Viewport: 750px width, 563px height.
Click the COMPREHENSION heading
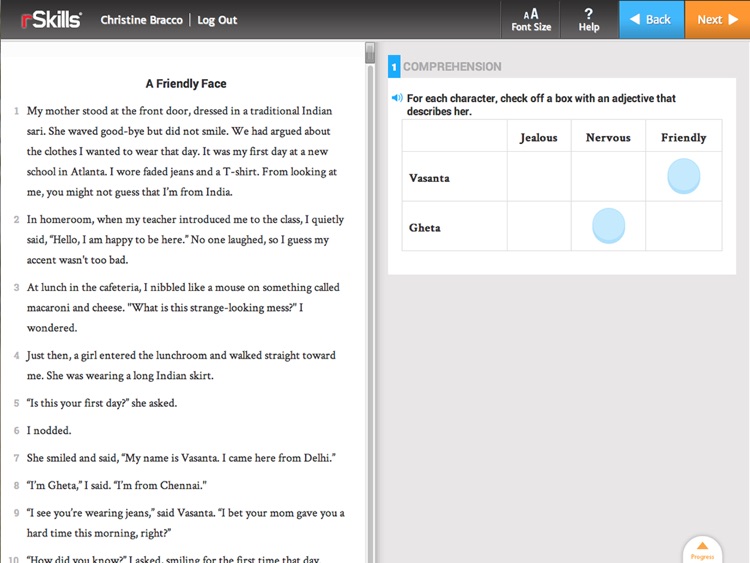452,66
